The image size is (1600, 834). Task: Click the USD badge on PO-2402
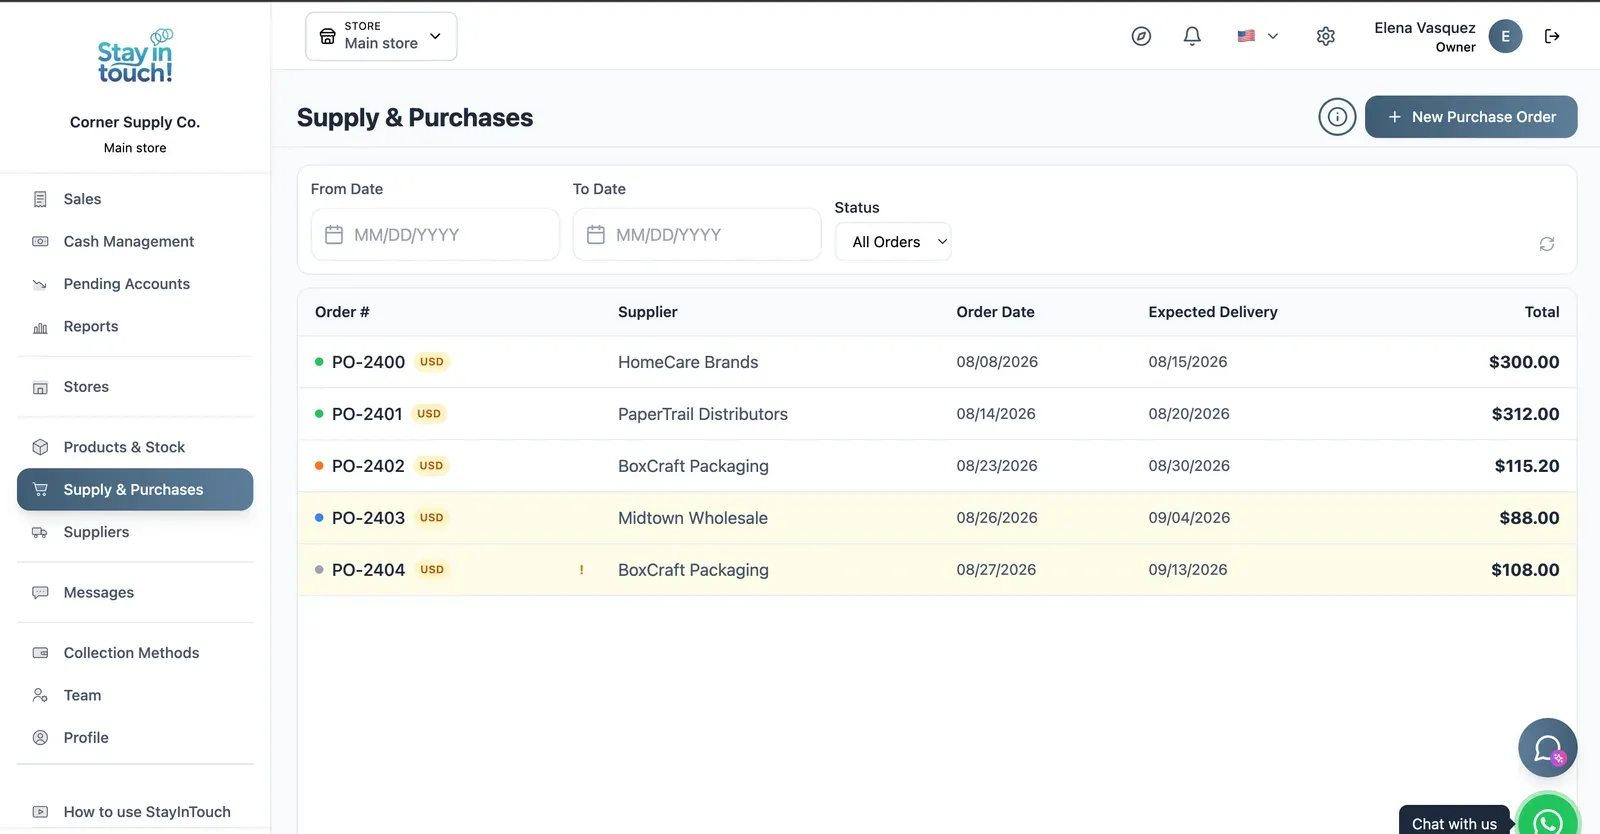point(431,466)
